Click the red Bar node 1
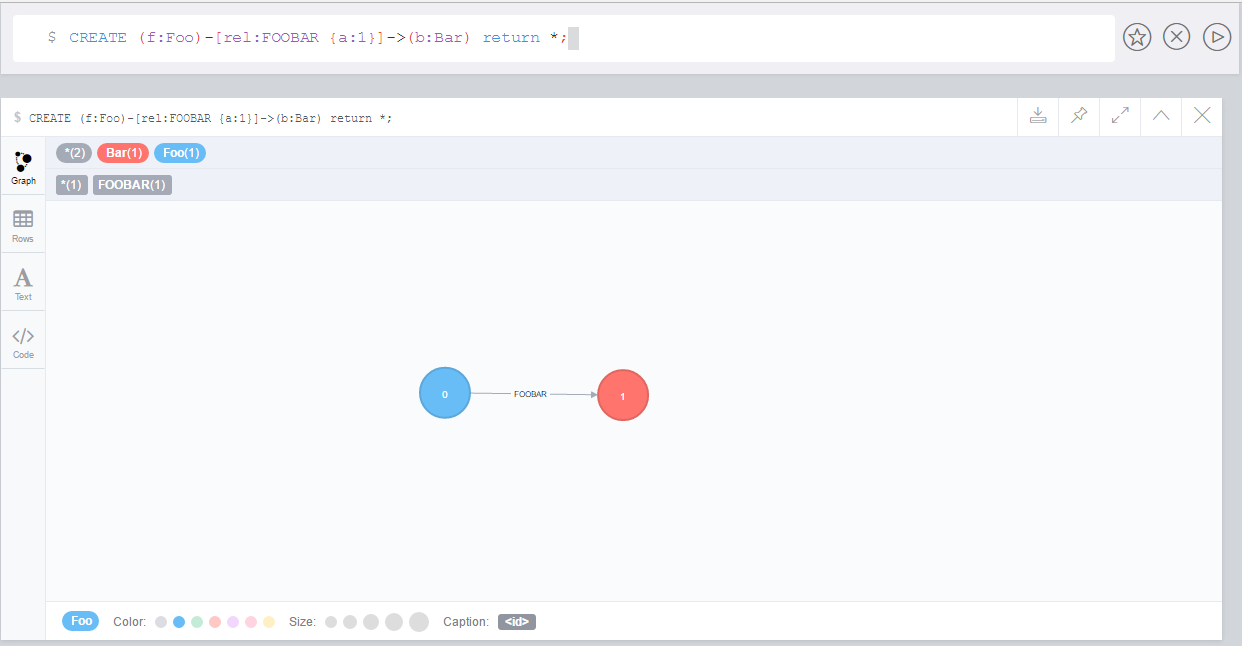Viewport: 1242px width, 646px height. [623, 396]
